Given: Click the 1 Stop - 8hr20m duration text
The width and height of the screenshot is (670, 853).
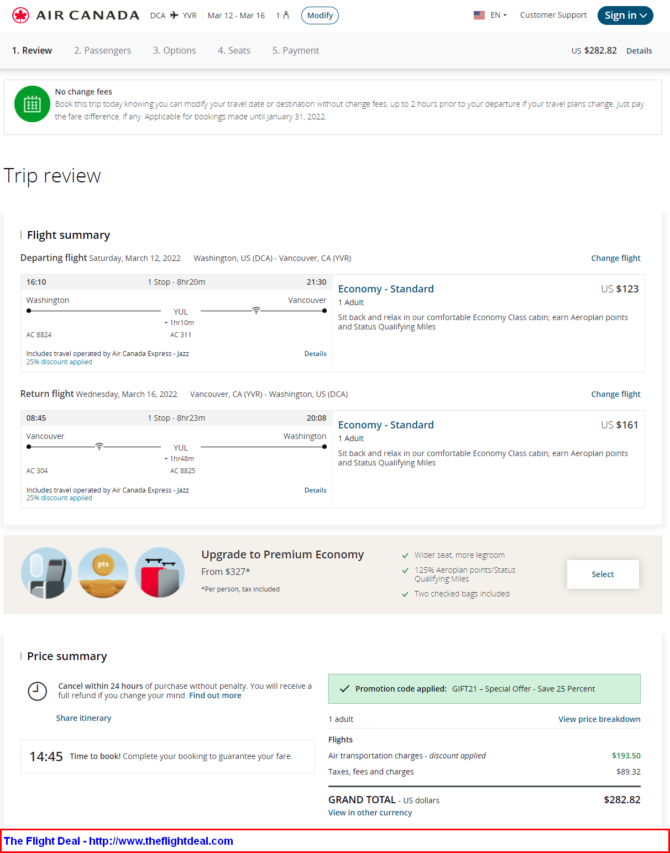Looking at the screenshot, I should click(x=176, y=282).
